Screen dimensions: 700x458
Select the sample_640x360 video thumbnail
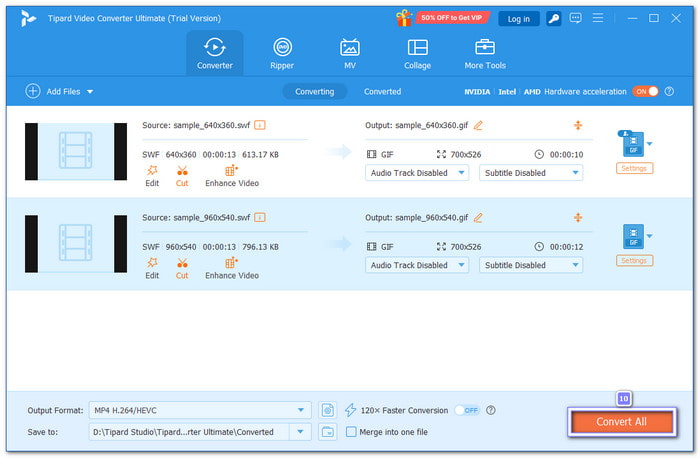76,152
